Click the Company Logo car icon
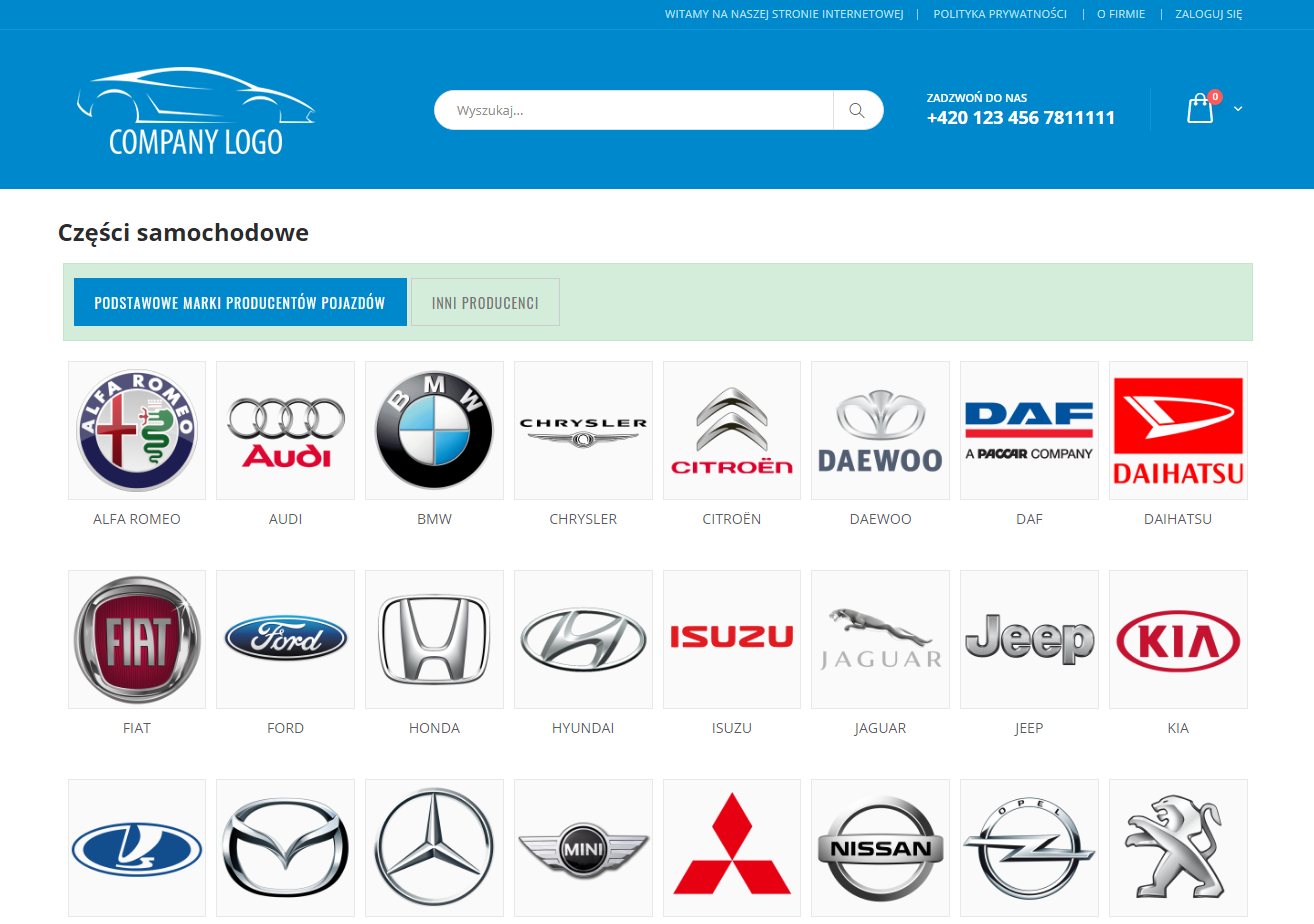 pos(196,111)
